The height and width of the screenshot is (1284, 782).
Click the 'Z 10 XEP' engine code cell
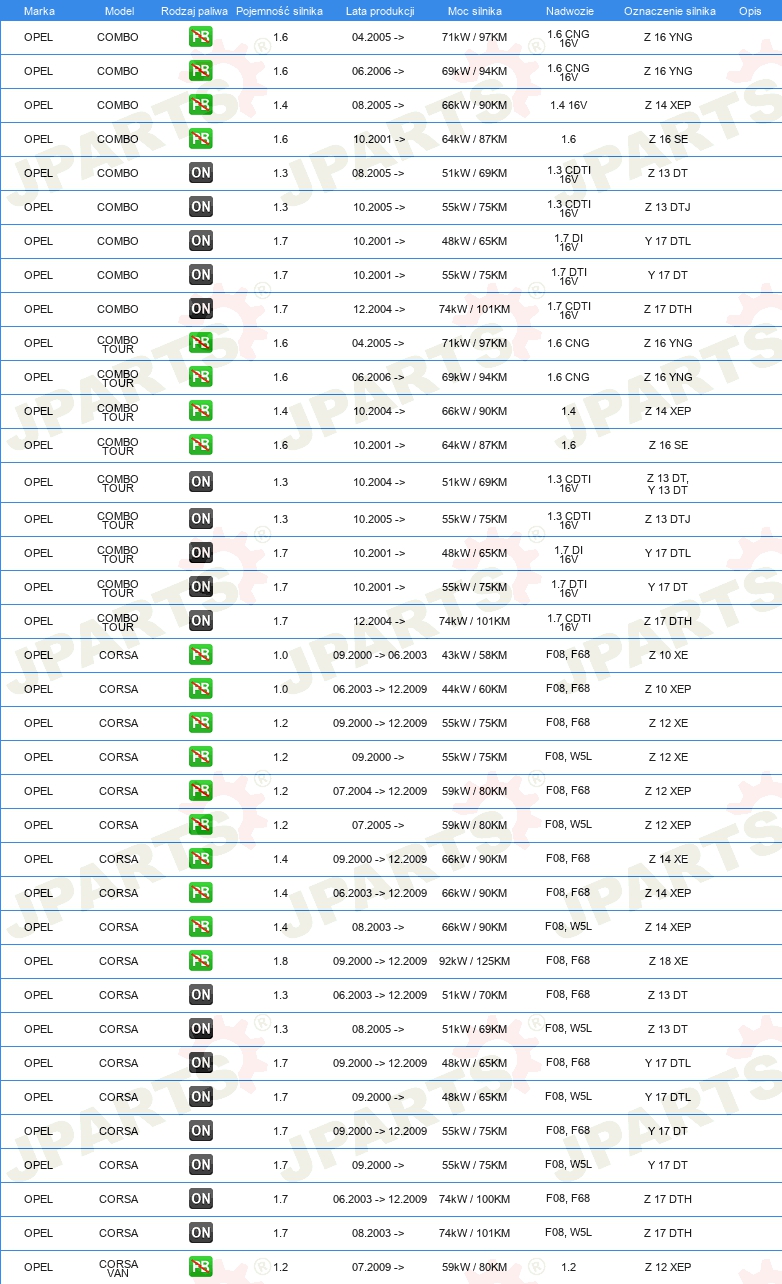[x=668, y=689]
